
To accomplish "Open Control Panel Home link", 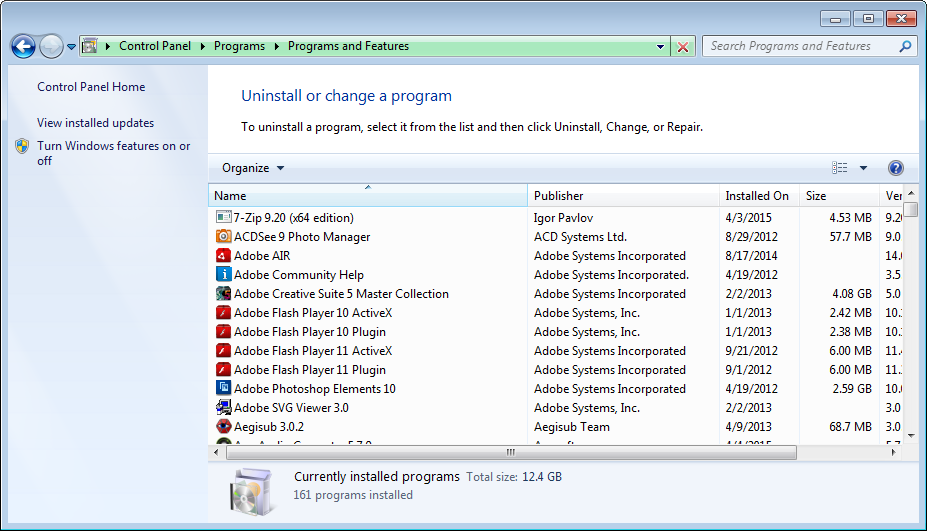I will point(91,87).
